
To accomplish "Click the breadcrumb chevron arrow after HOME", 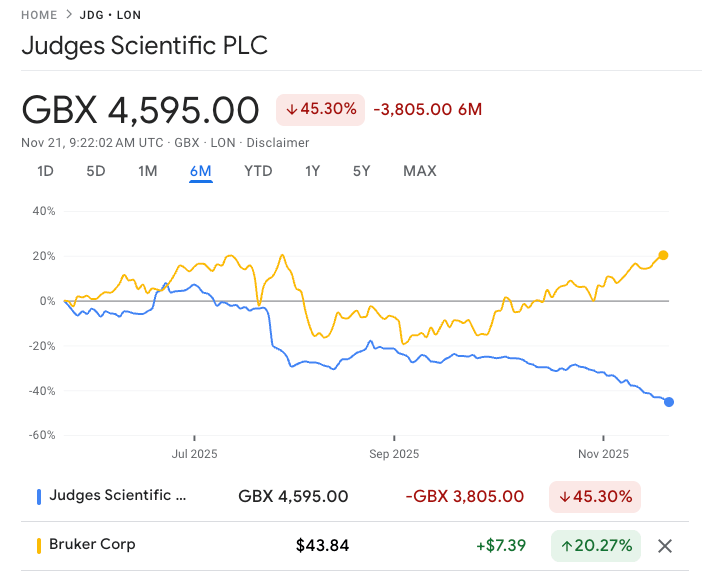I will (x=69, y=15).
